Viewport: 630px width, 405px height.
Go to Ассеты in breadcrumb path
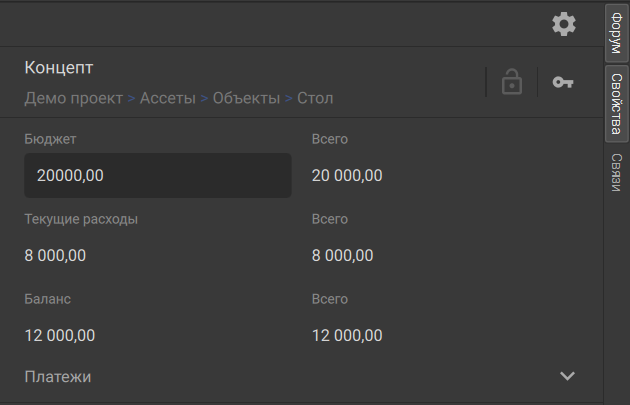tap(168, 98)
